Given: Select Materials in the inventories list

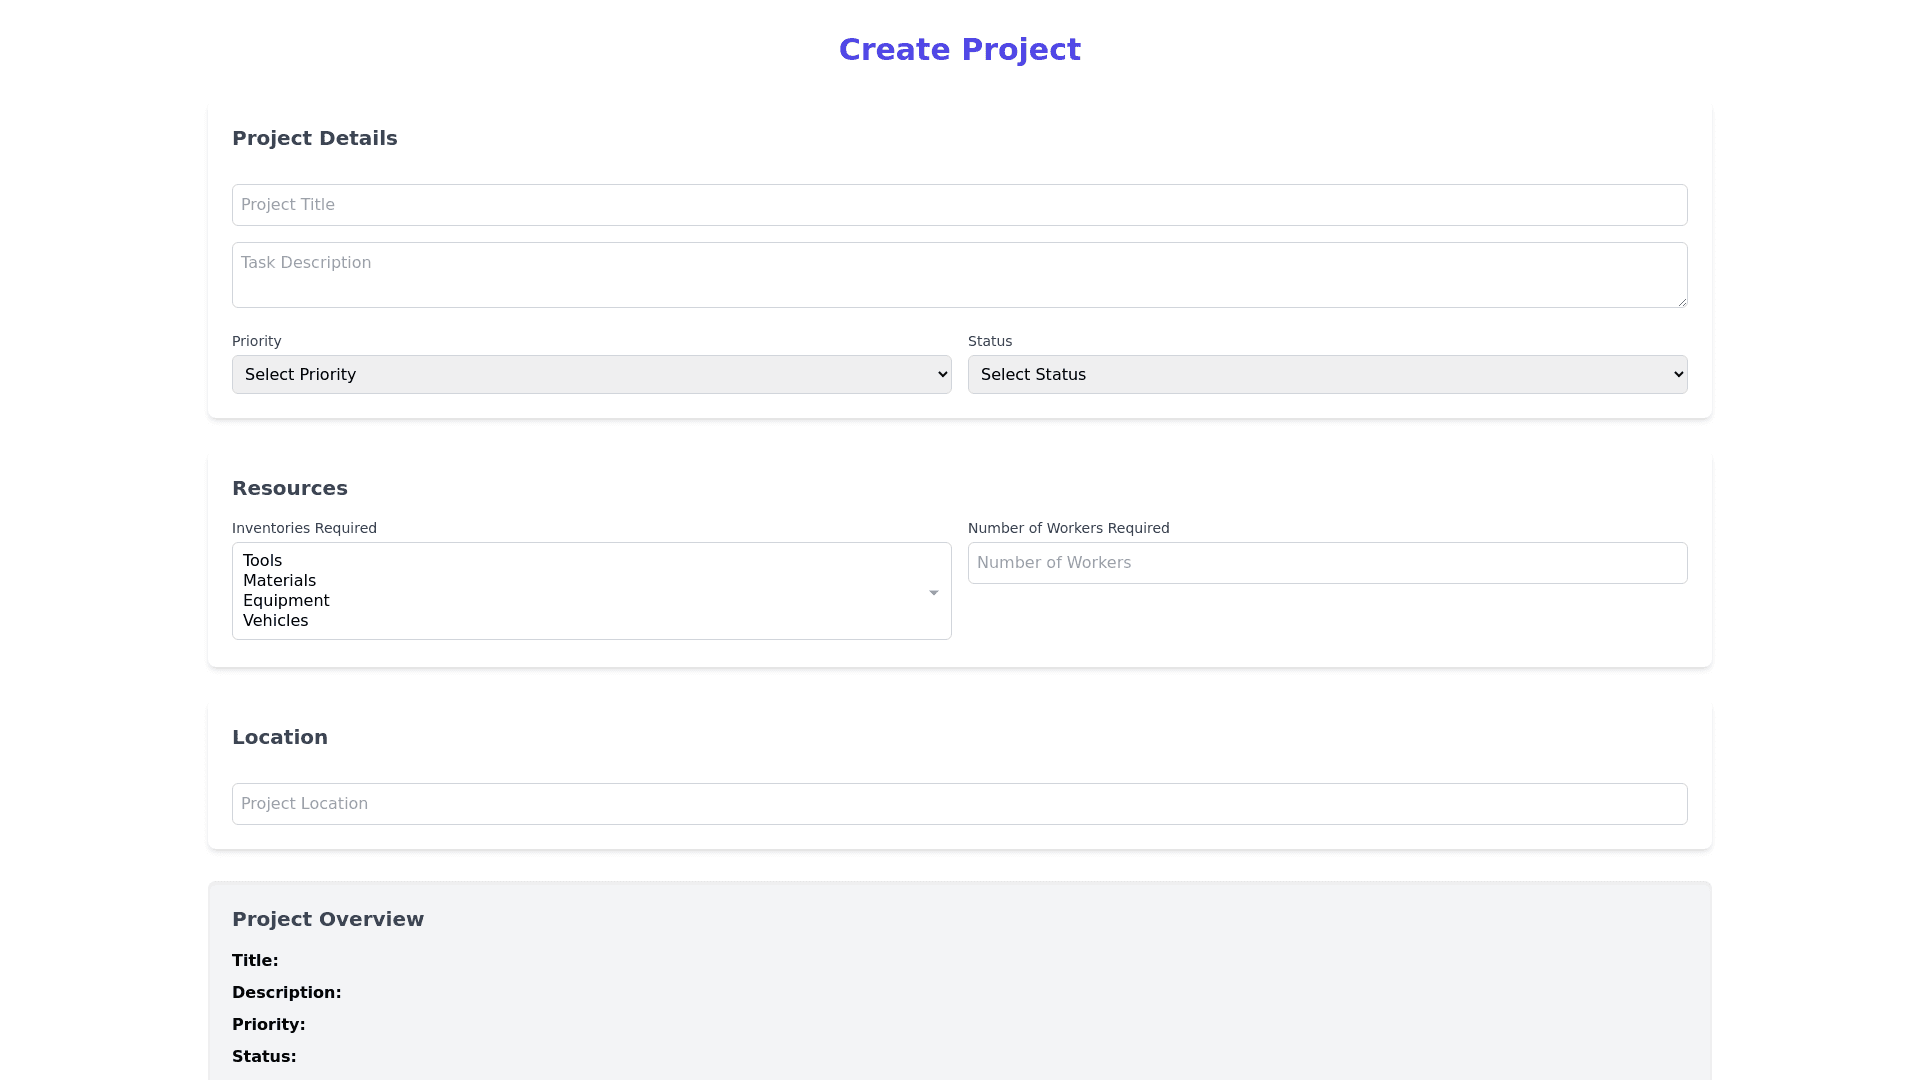Looking at the screenshot, I should [x=279, y=581].
